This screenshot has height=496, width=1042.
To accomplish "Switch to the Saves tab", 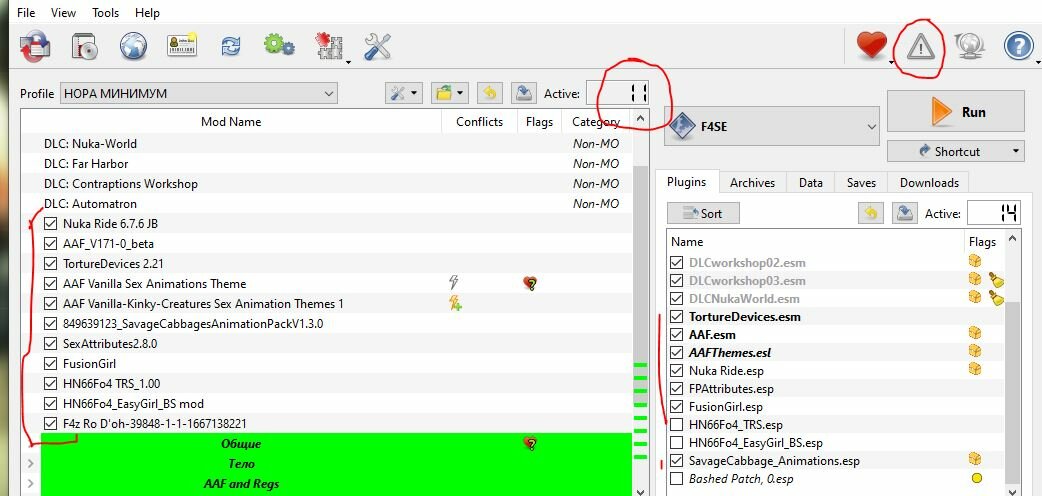I will click(x=861, y=183).
